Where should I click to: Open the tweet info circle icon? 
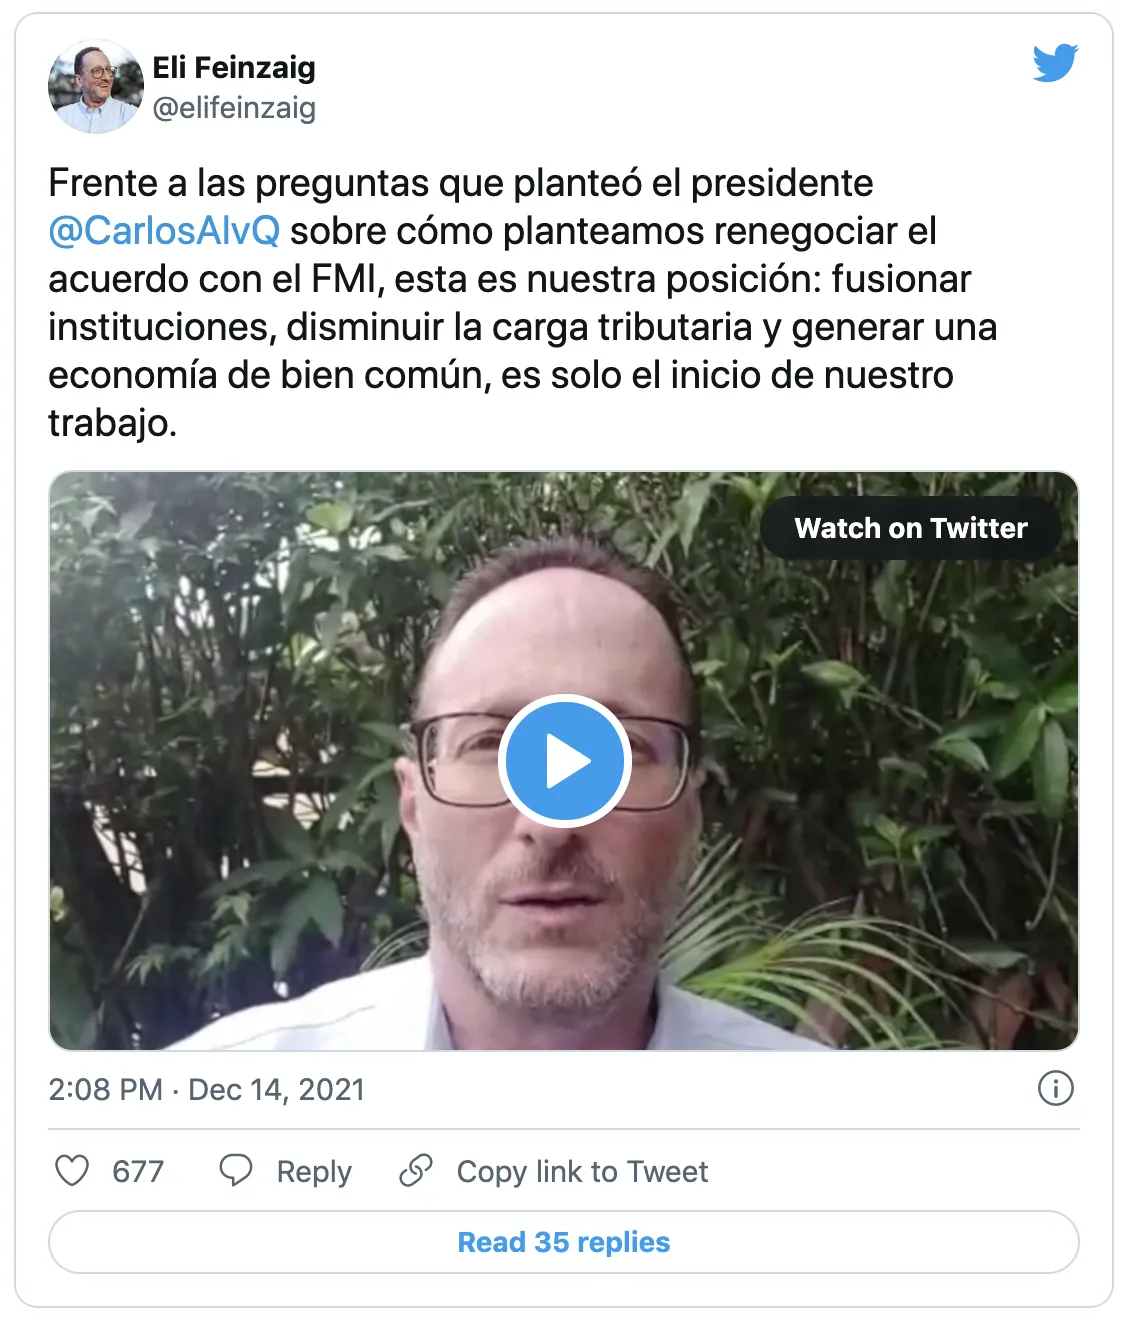1055,1088
